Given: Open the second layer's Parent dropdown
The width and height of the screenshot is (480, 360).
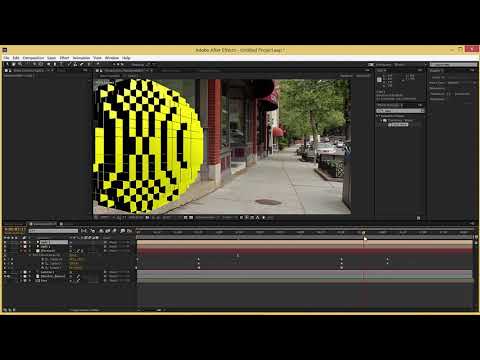Looking at the screenshot, I should coord(119,246).
